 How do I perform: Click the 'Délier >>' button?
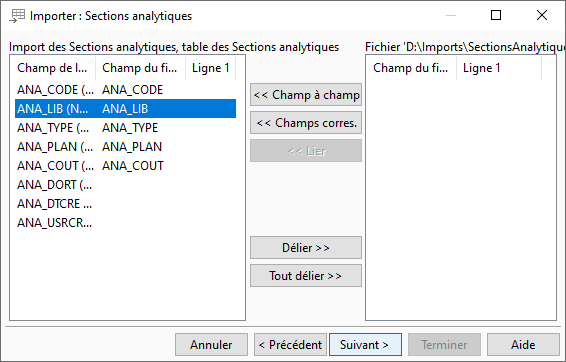(306, 248)
